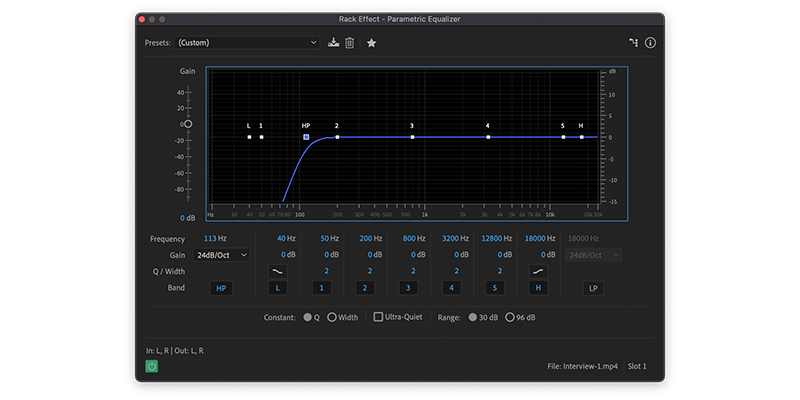Toggle the L band button
The height and width of the screenshot is (400, 800).
coord(278,288)
